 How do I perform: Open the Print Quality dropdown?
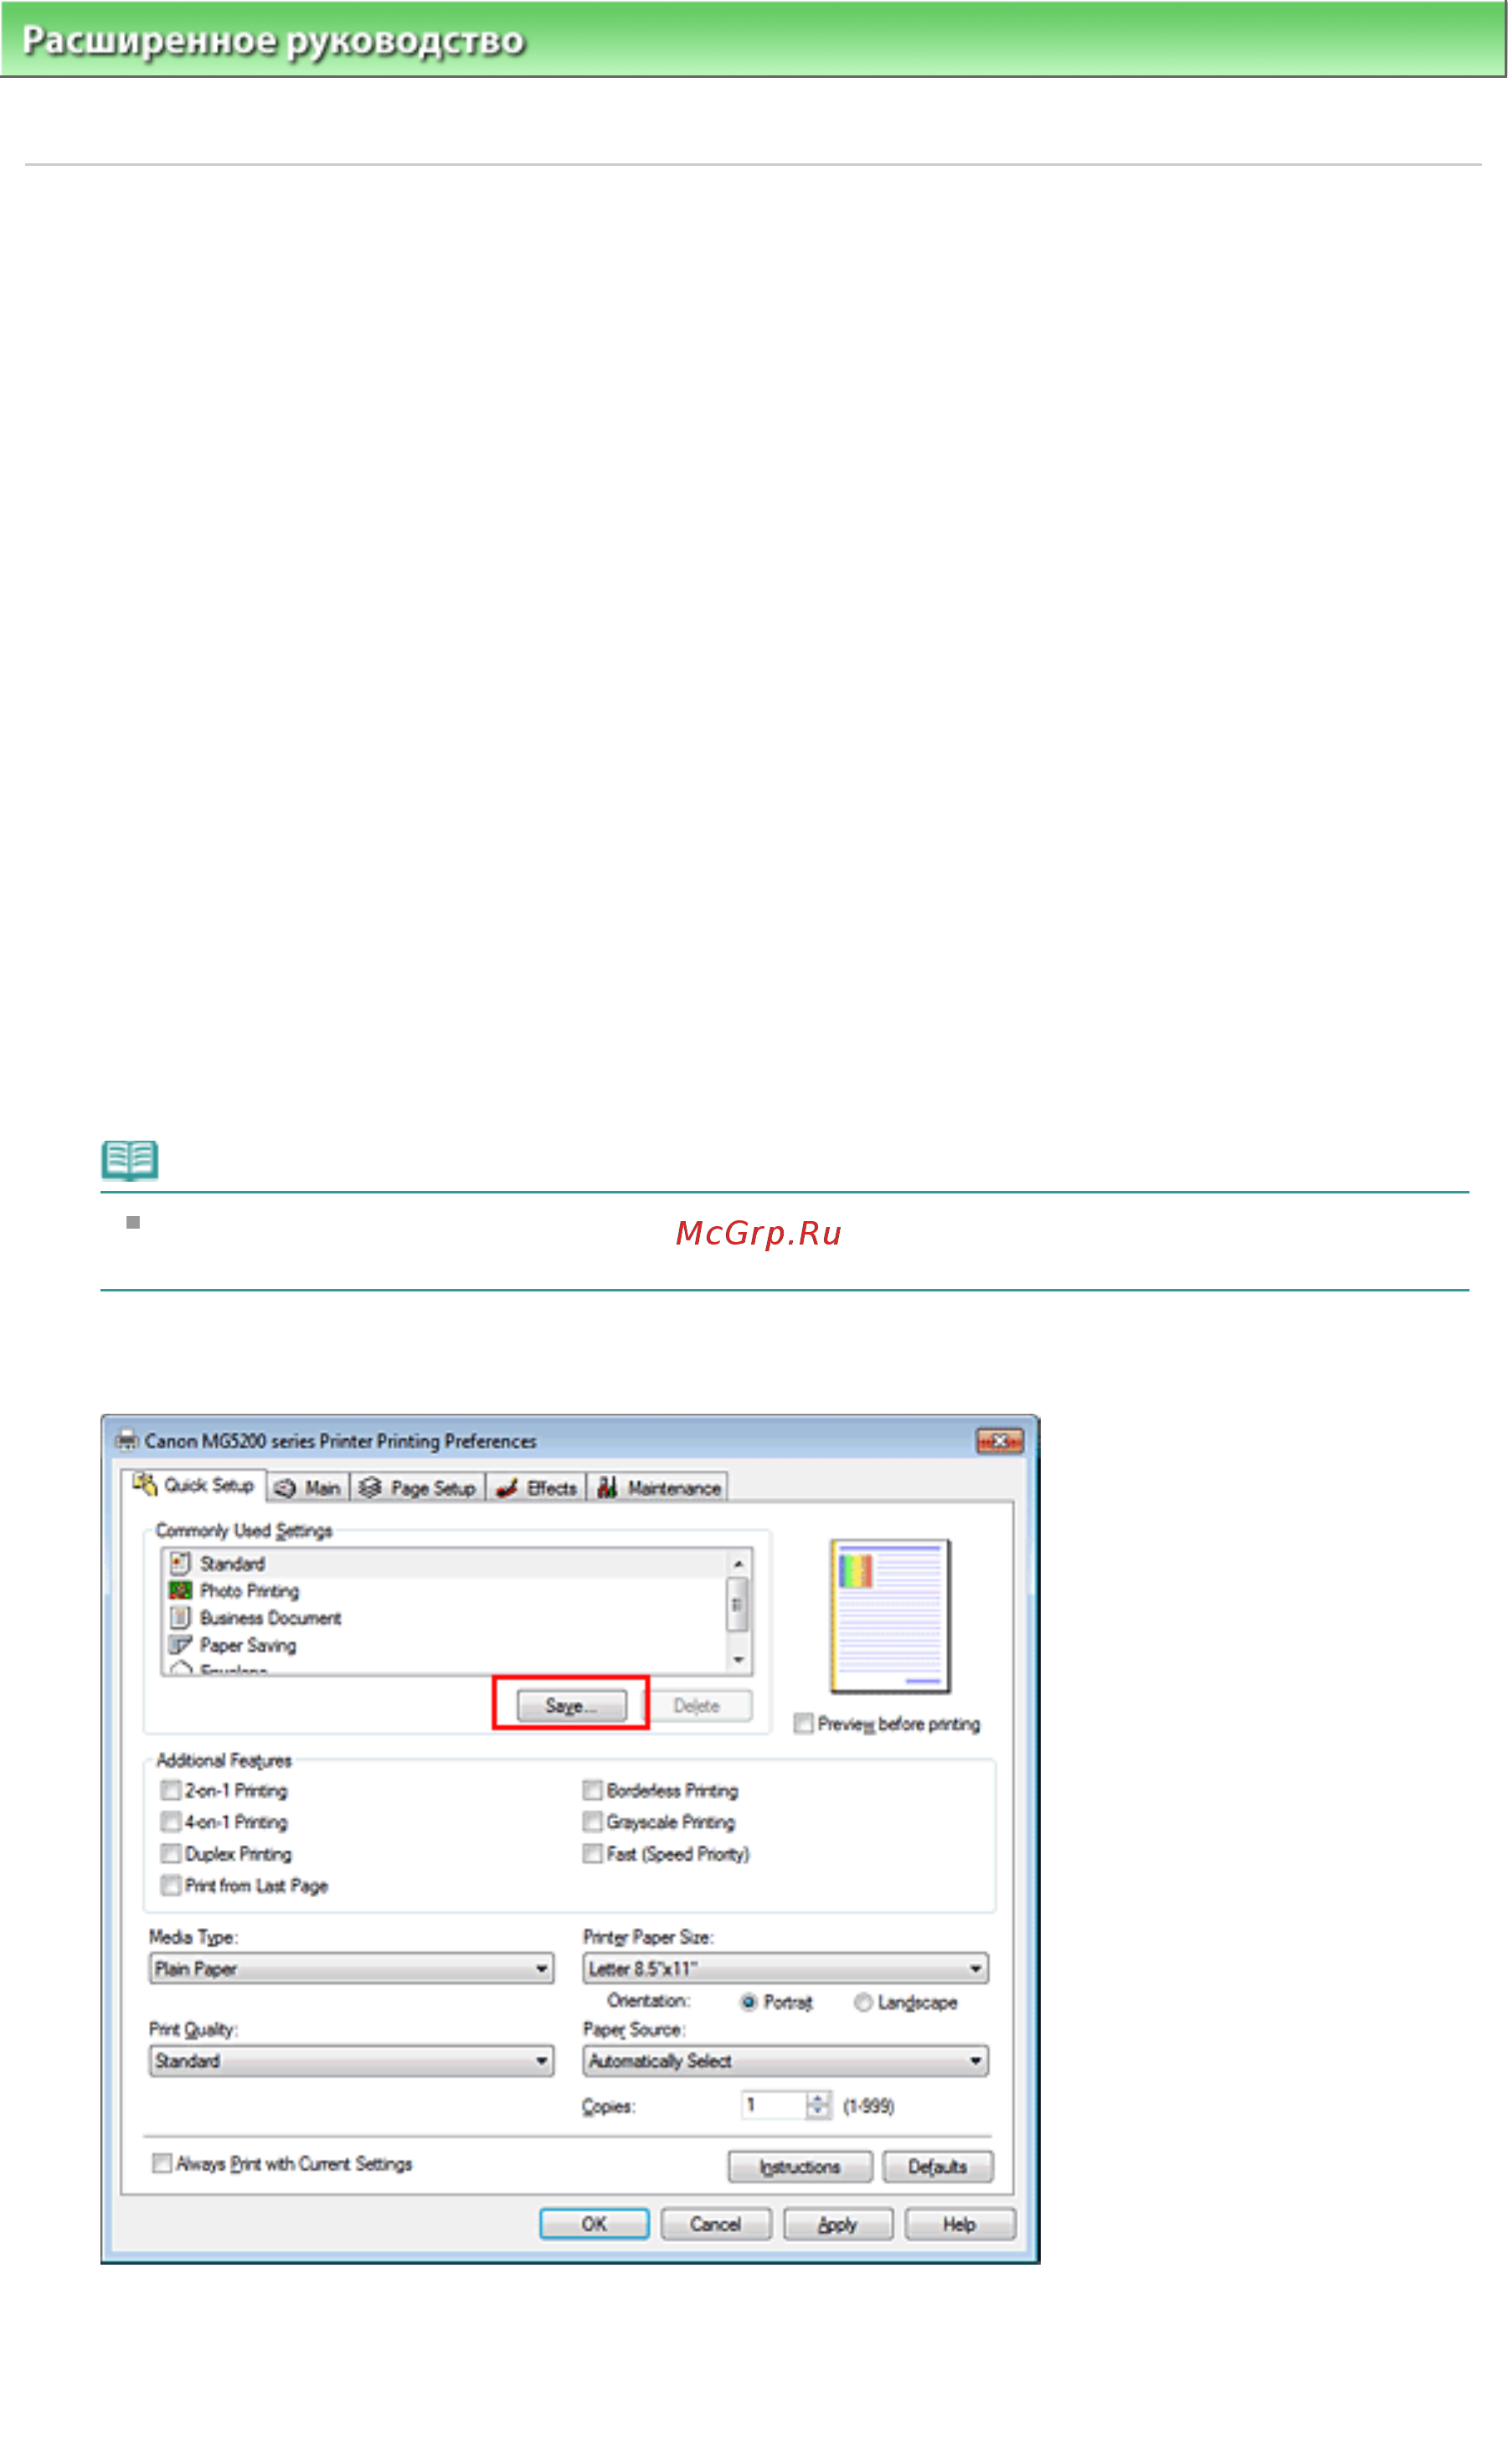(351, 2061)
